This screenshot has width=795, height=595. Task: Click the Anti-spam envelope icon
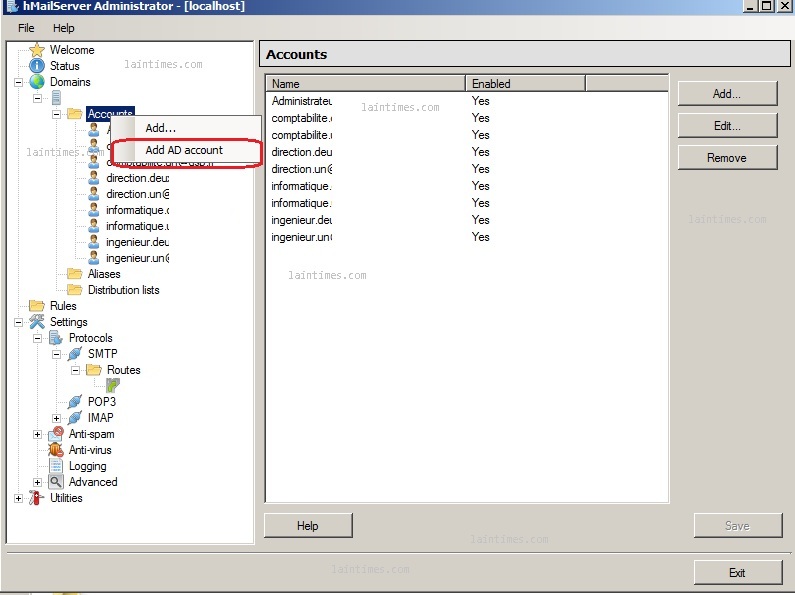point(56,434)
